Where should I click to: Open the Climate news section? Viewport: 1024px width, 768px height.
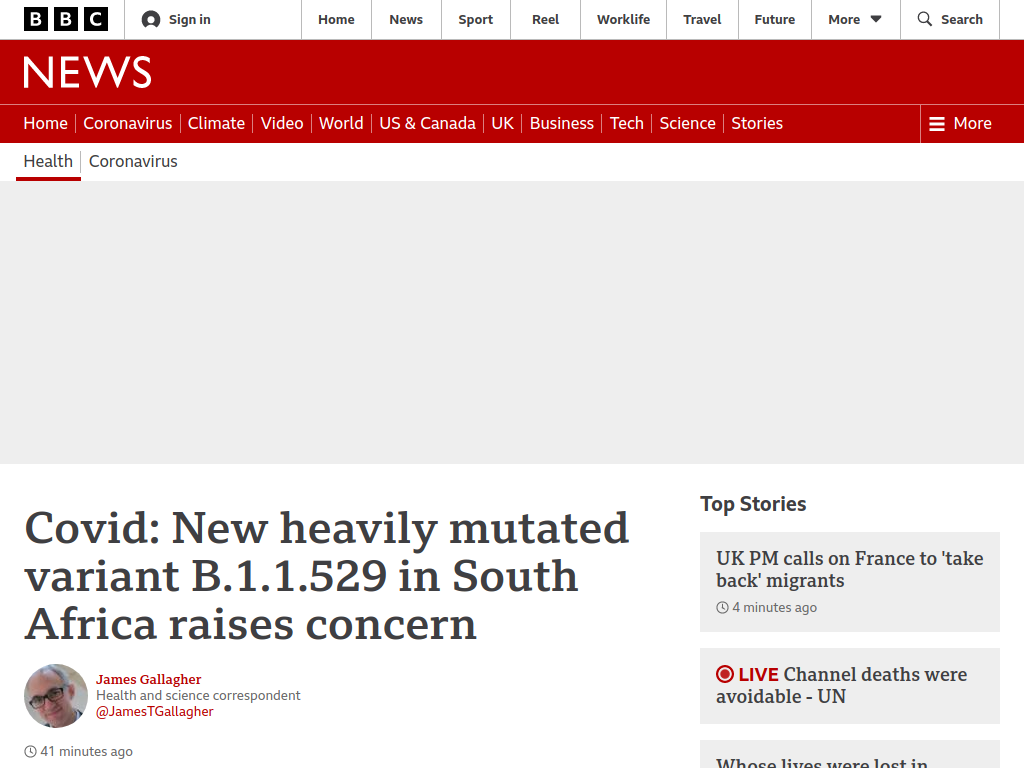[216, 123]
